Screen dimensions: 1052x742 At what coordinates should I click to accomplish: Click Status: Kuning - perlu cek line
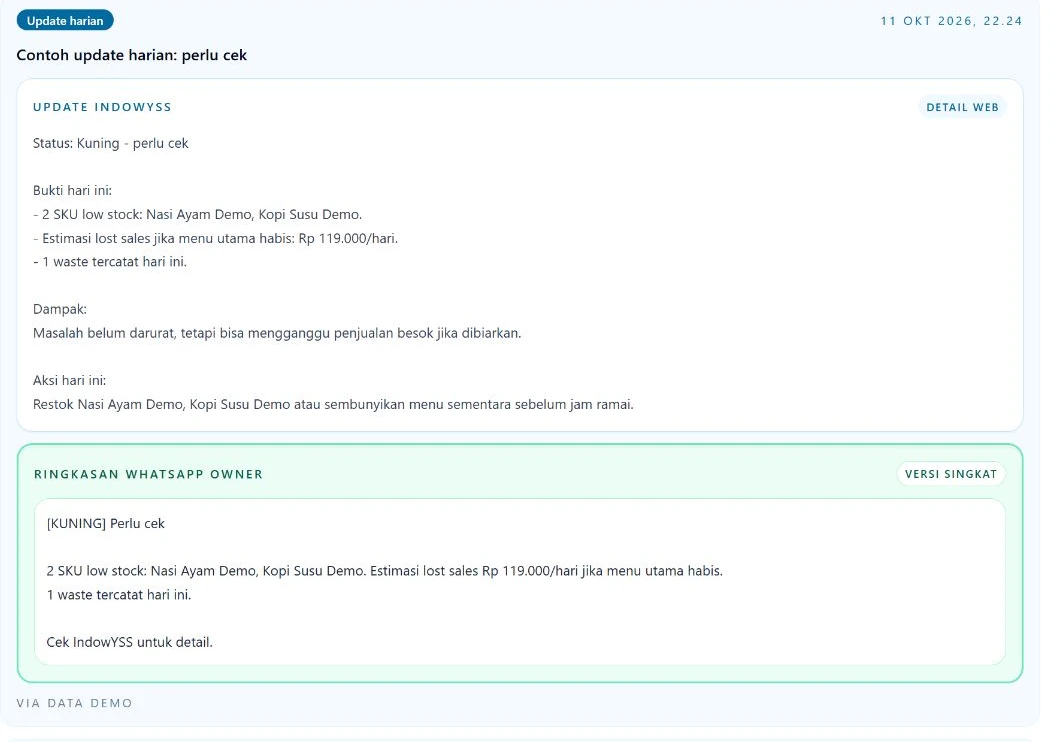pos(111,143)
